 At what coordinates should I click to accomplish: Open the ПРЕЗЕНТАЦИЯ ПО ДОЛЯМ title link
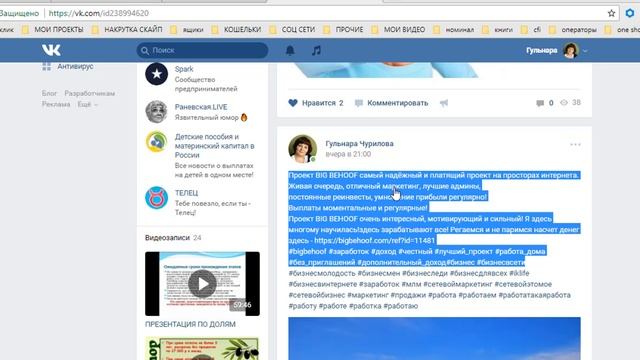190,324
